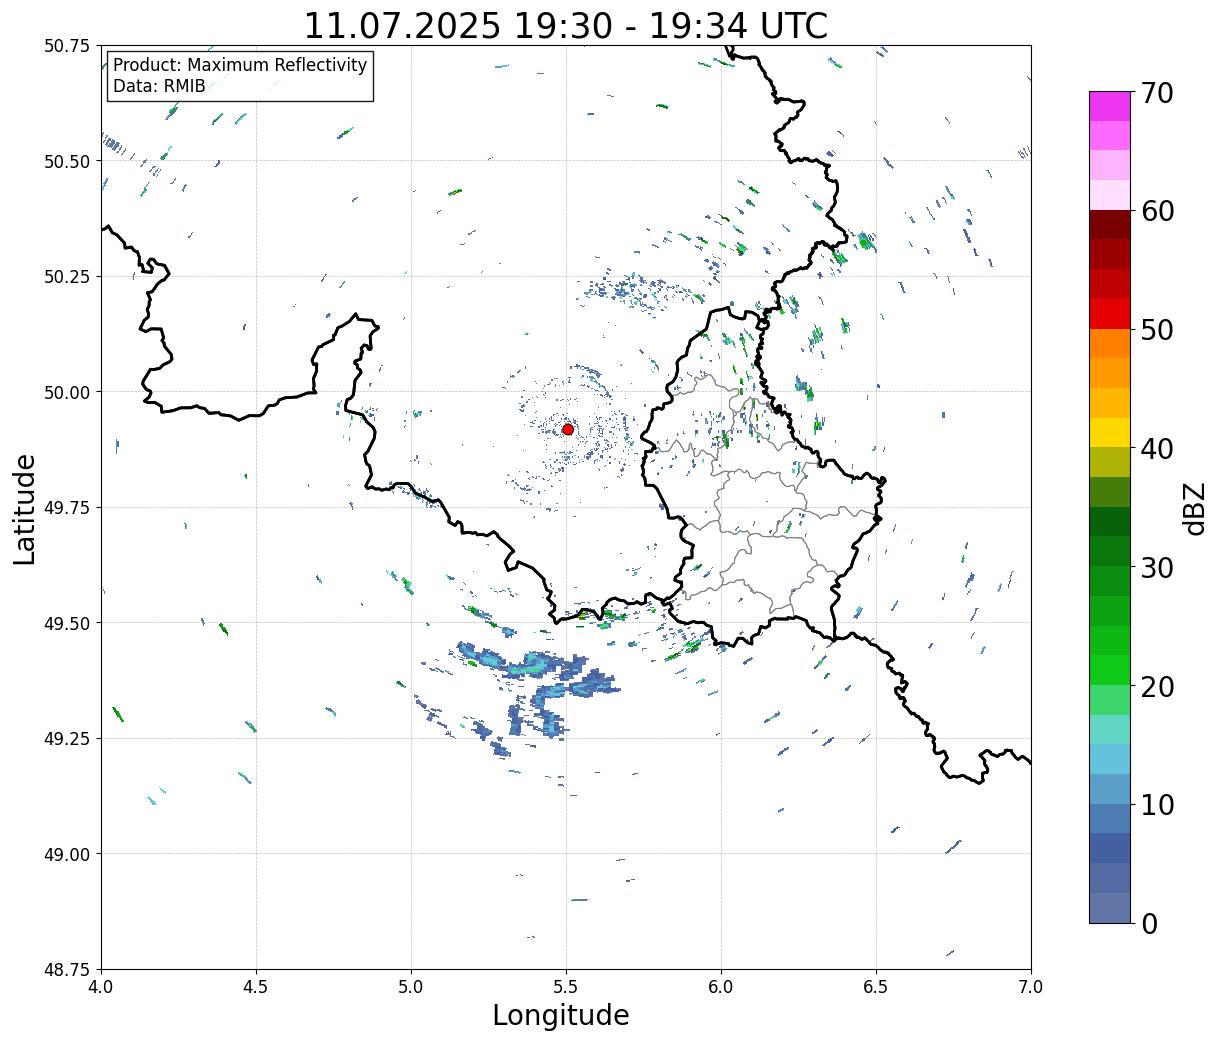The height and width of the screenshot is (1040, 1219).
Task: Click the colorbar tick label "0"
Action: (1149, 923)
